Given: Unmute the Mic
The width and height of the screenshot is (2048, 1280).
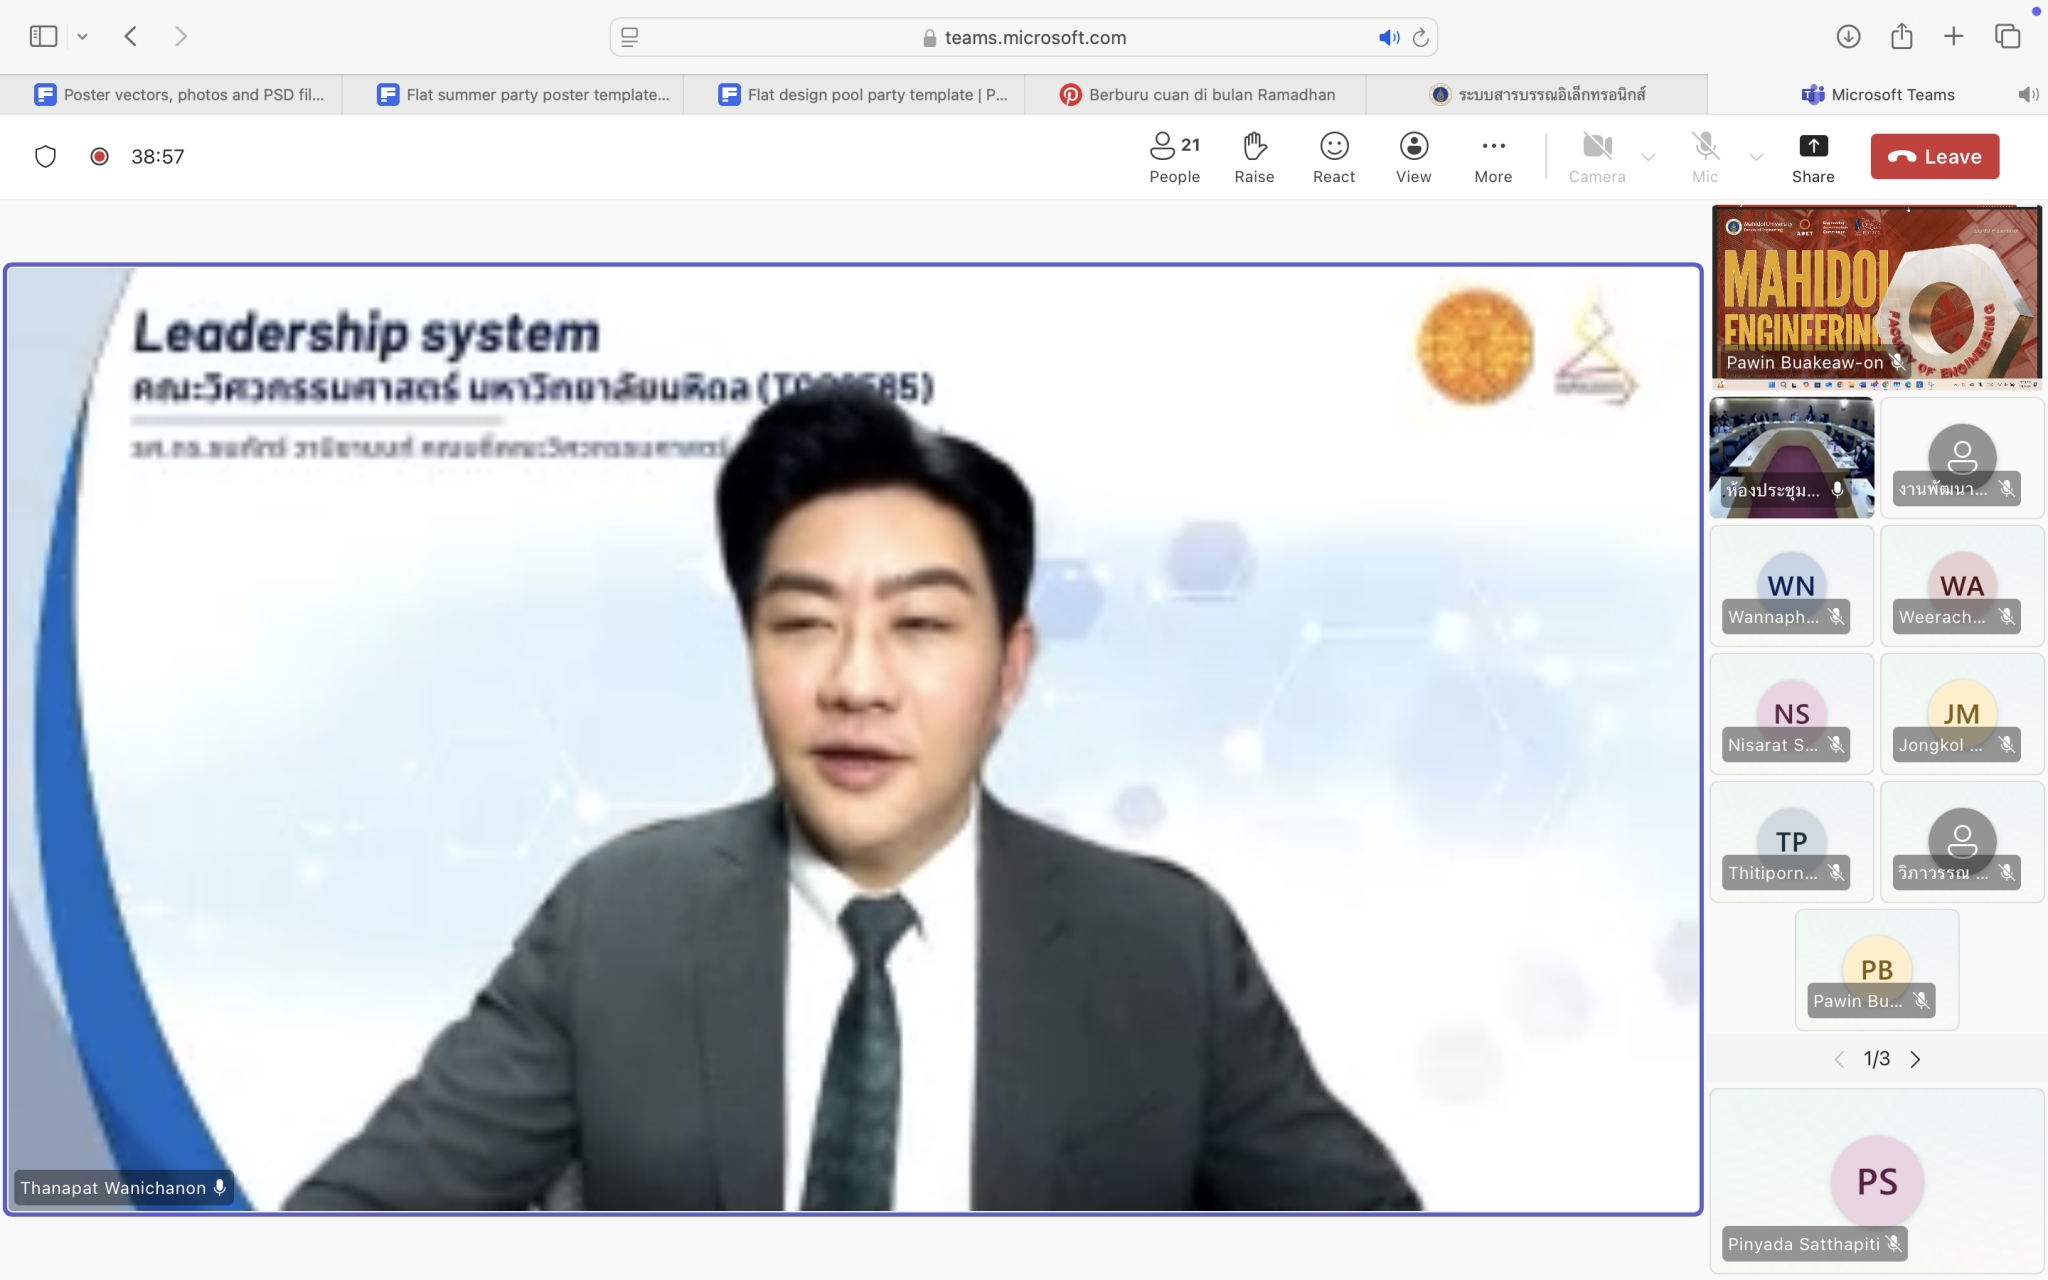Looking at the screenshot, I should pos(1705,157).
